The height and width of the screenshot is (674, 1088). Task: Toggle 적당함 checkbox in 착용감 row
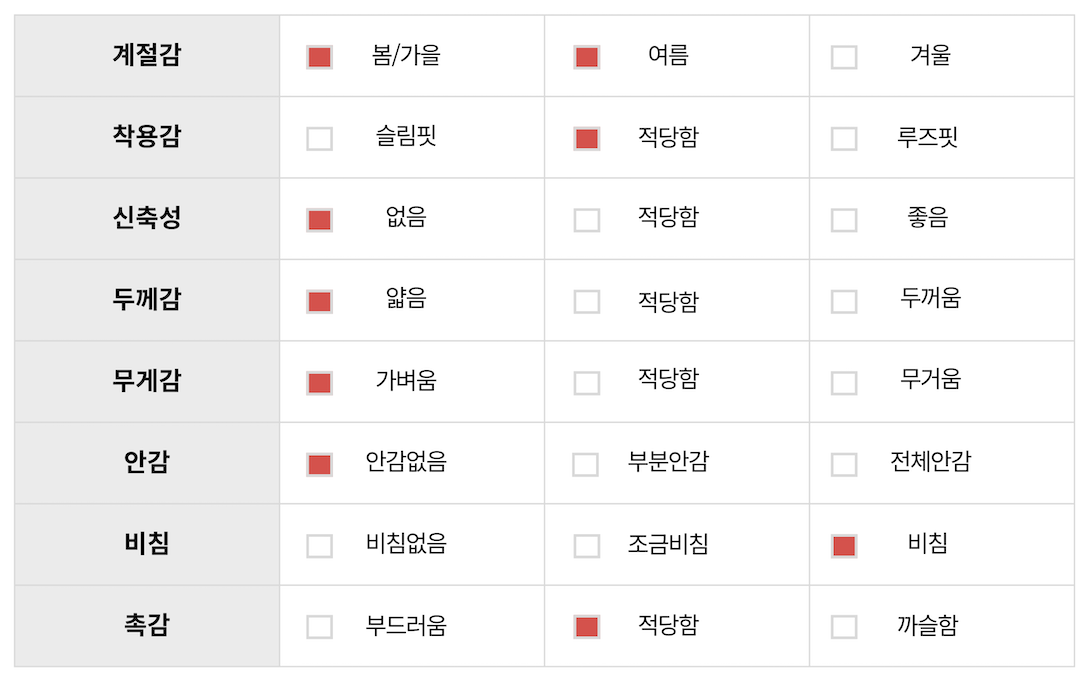(x=587, y=139)
